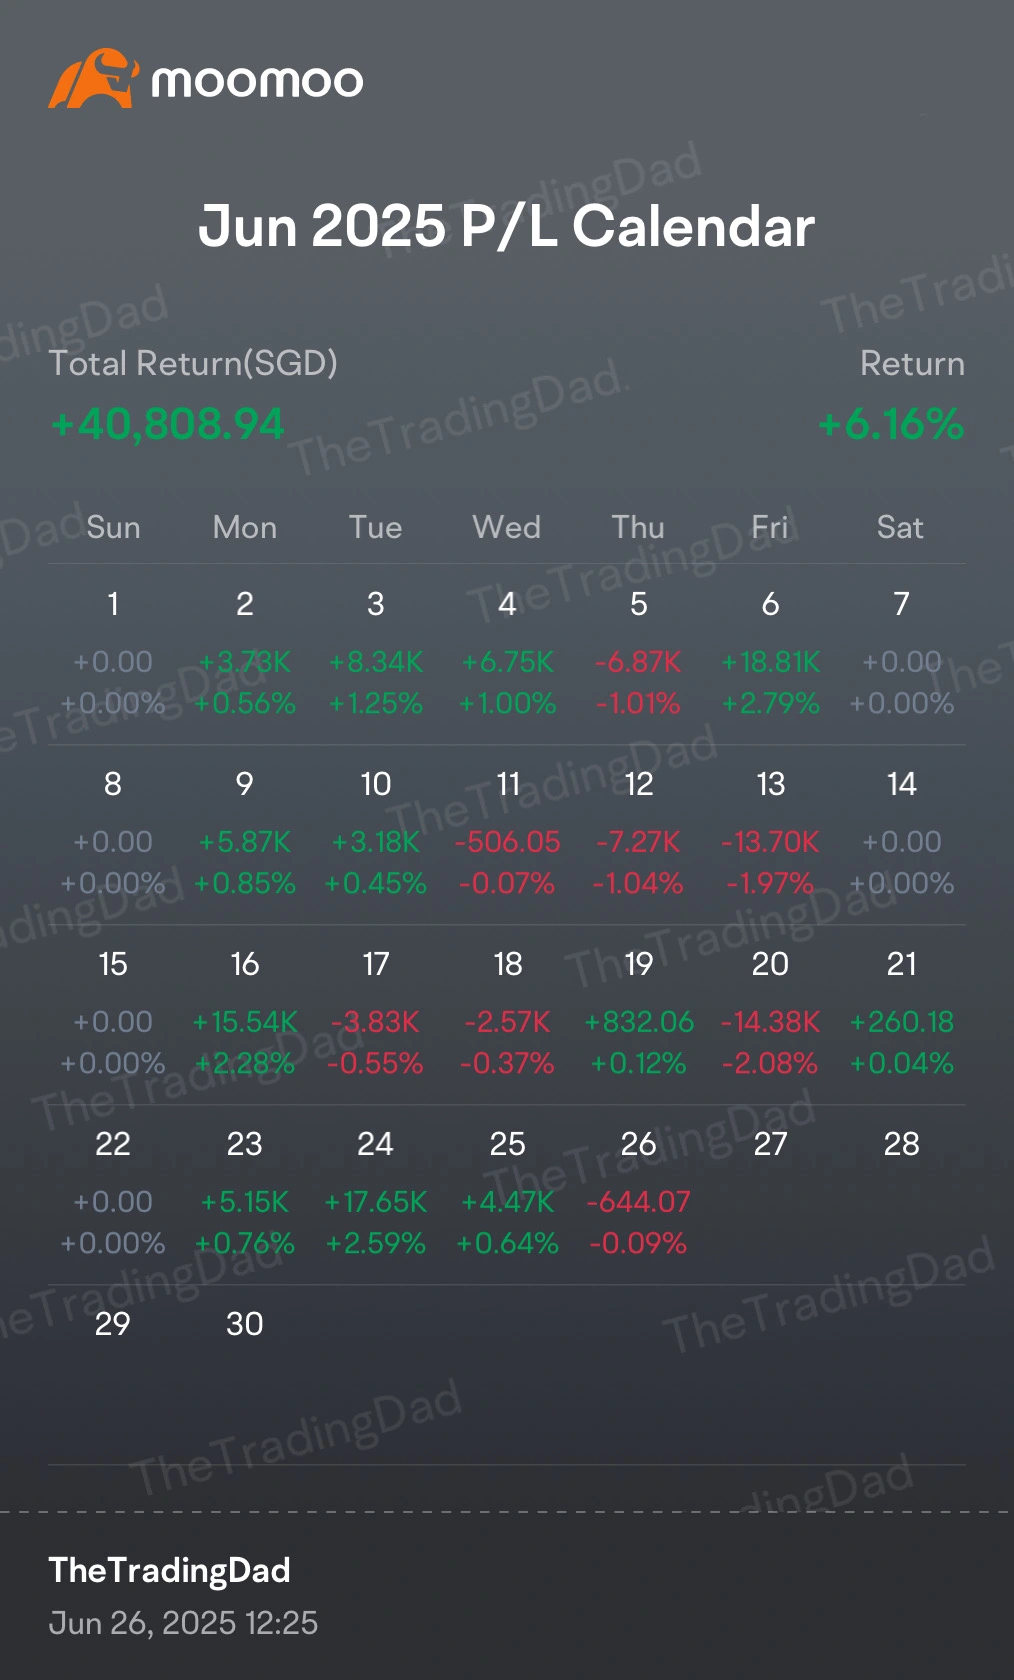Click the +6.16% return percentage

[x=891, y=424]
